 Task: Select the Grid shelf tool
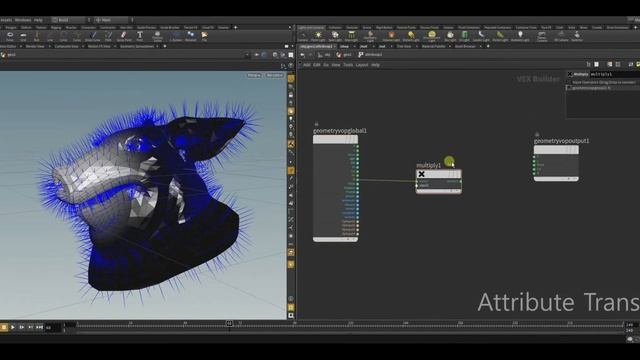[x=23, y=37]
